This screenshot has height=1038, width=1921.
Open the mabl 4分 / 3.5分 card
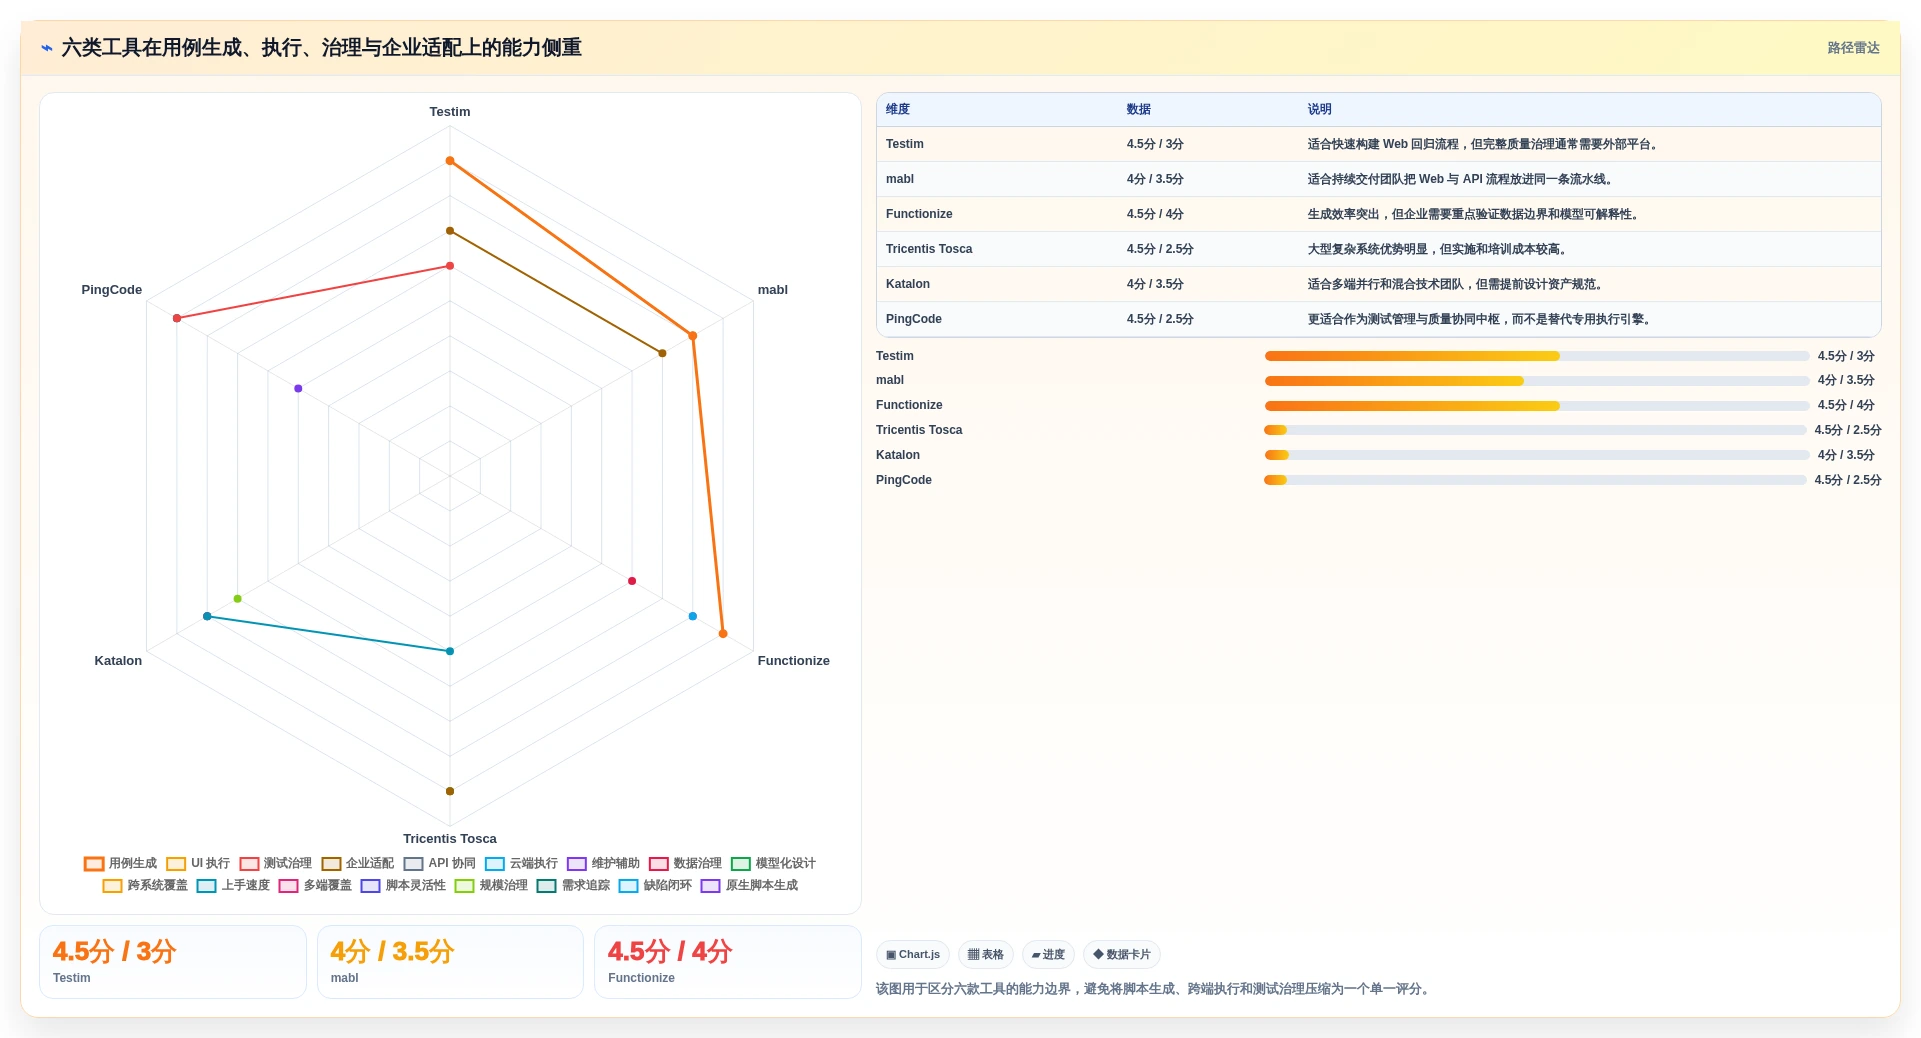coord(450,962)
